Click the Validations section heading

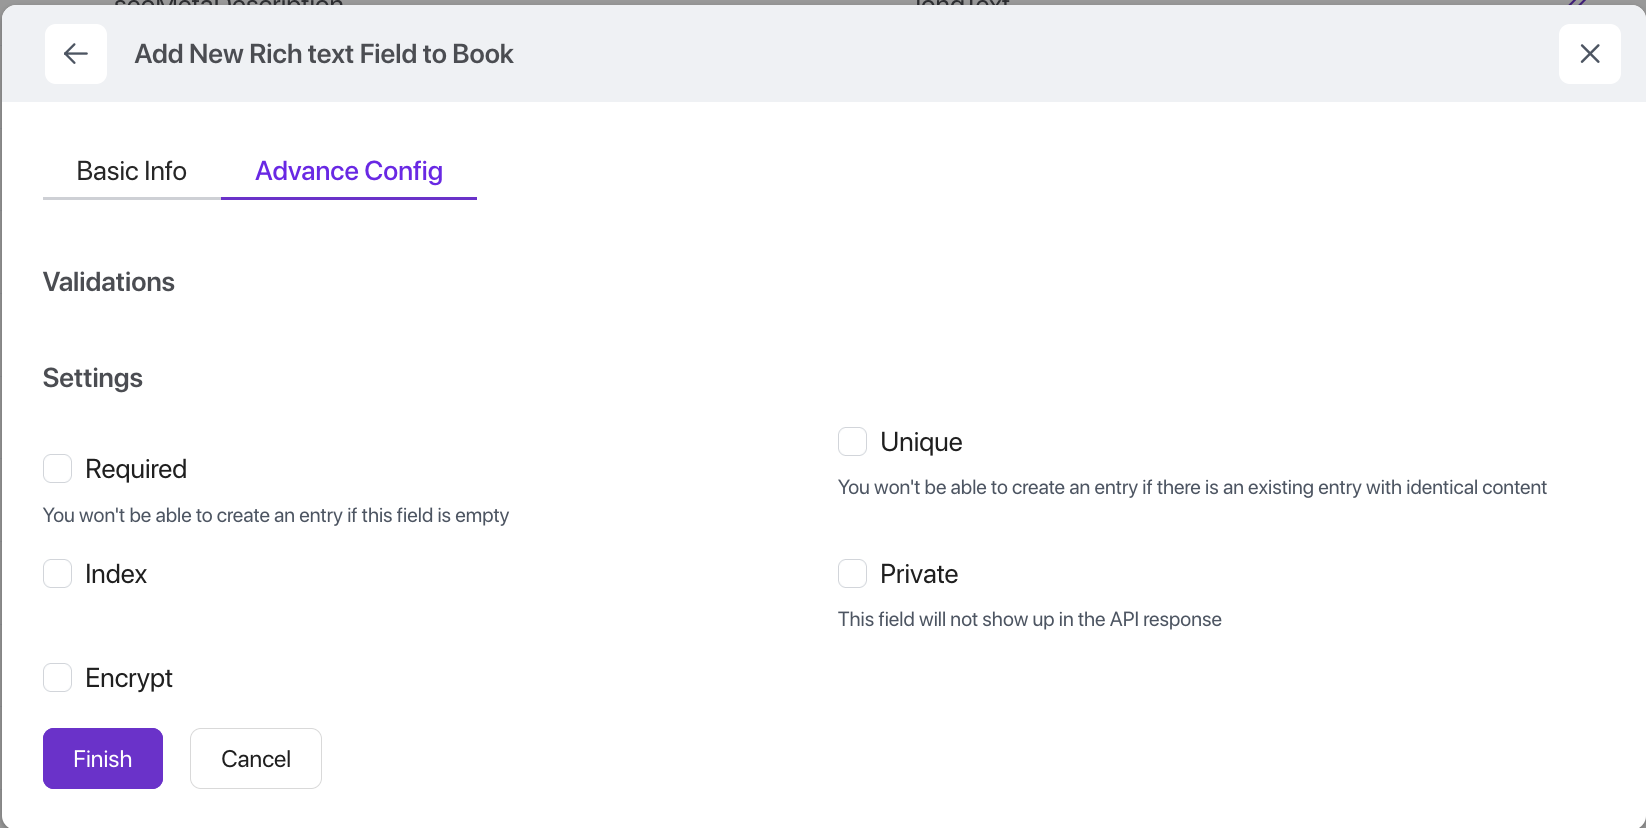point(109,282)
